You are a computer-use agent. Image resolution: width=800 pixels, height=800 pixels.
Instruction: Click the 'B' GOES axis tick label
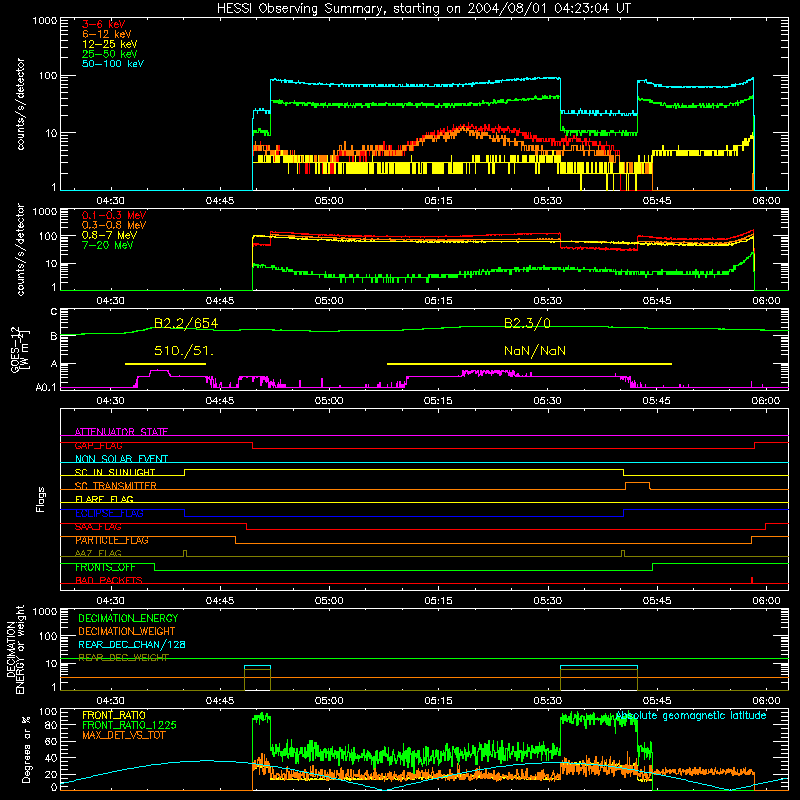[x=54, y=336]
